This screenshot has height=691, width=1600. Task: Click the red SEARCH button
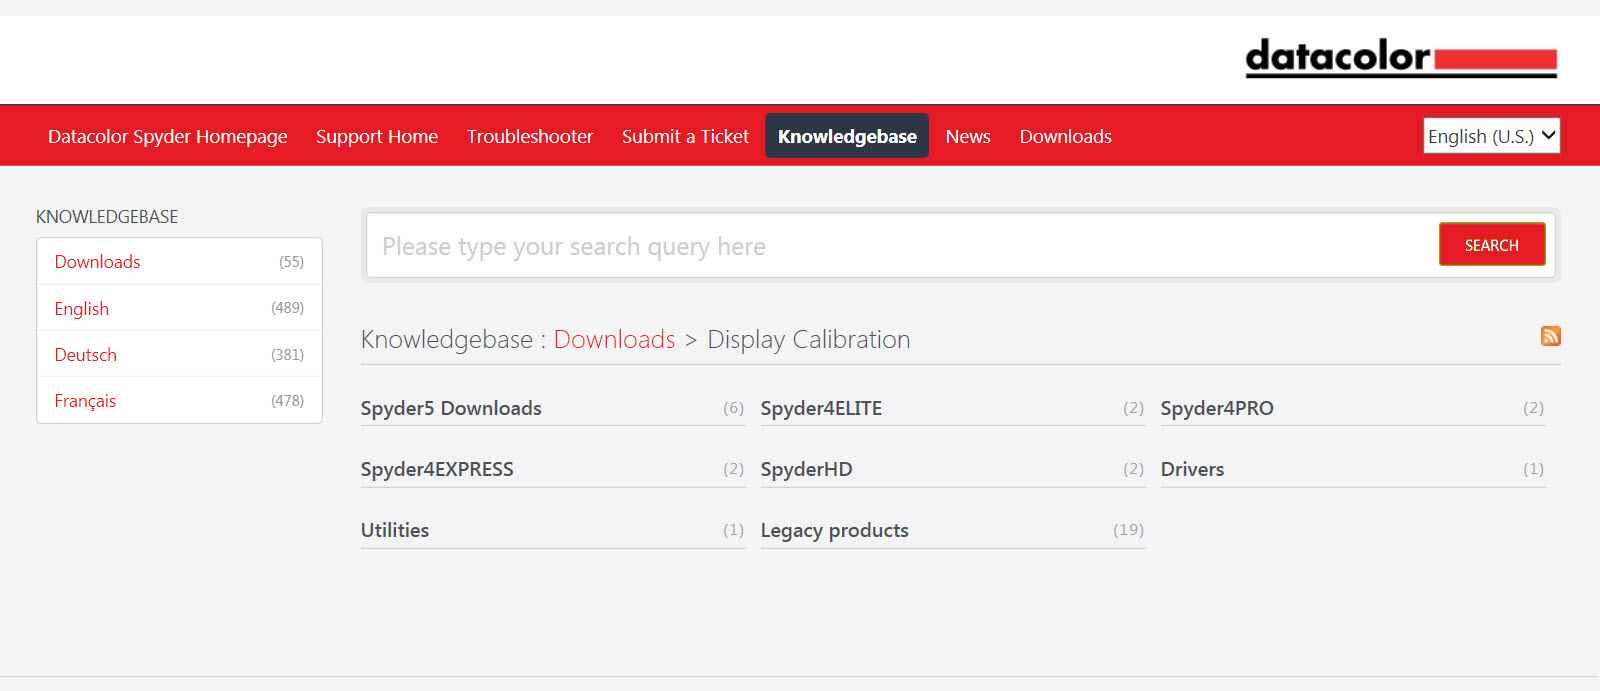point(1492,245)
